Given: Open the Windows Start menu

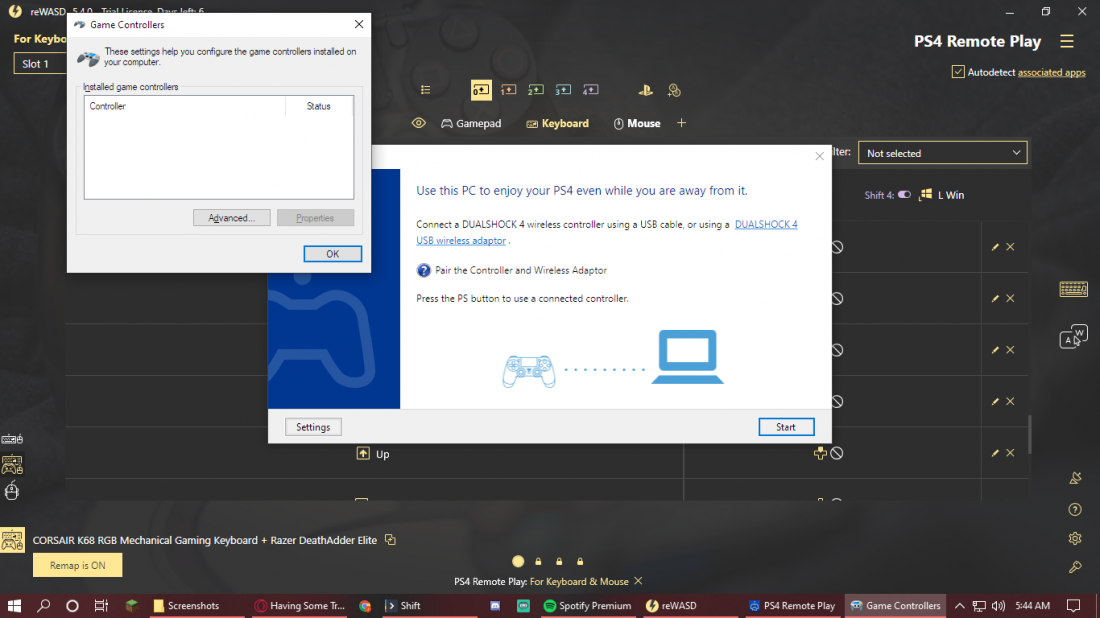Looking at the screenshot, I should pos(14,605).
